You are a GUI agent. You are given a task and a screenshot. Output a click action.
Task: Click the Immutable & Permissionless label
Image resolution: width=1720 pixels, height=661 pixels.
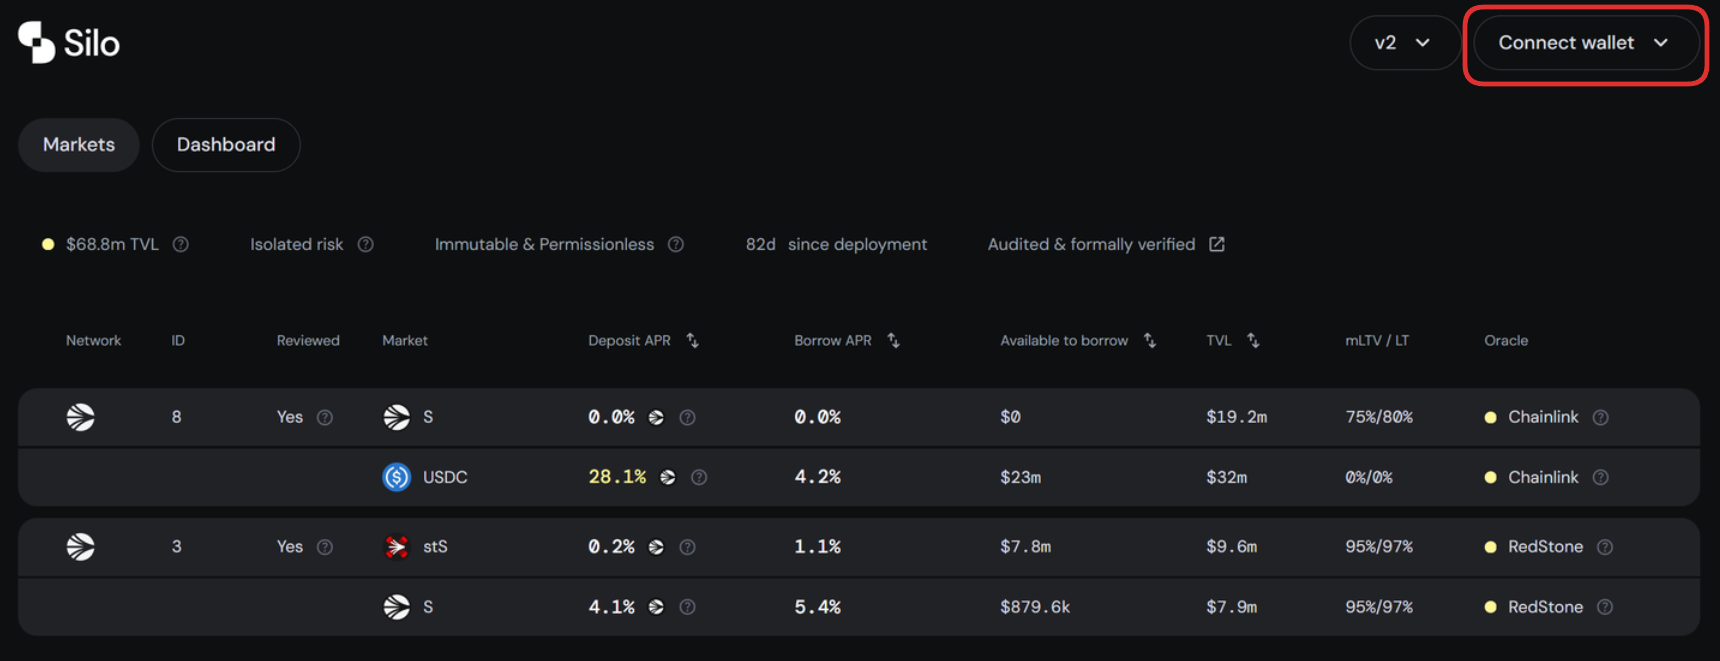coord(544,244)
